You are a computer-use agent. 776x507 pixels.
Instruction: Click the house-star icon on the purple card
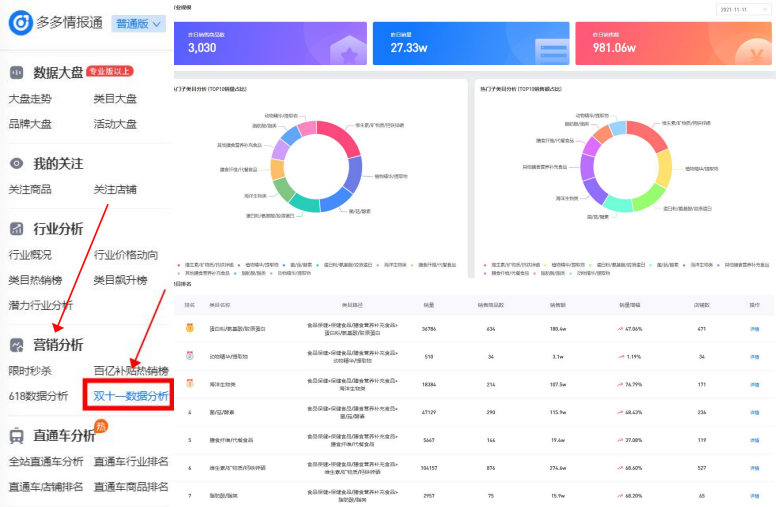pos(348,51)
